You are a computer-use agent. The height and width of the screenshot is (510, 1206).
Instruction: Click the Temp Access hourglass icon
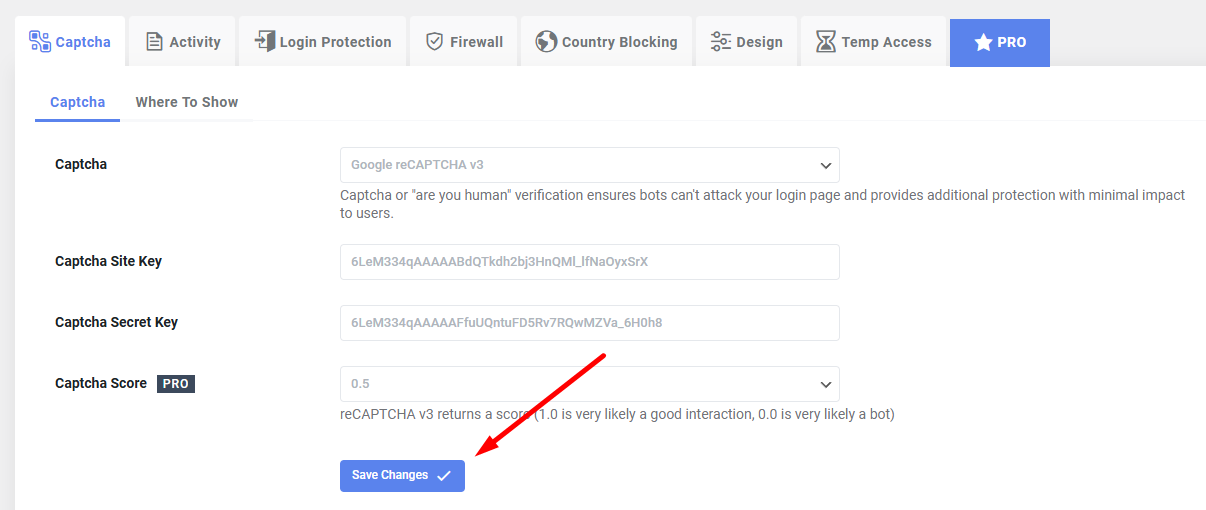826,42
